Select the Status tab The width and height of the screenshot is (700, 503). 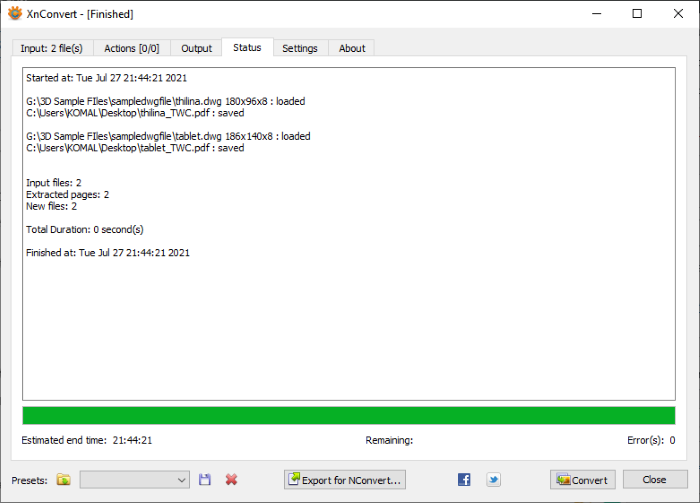click(247, 47)
